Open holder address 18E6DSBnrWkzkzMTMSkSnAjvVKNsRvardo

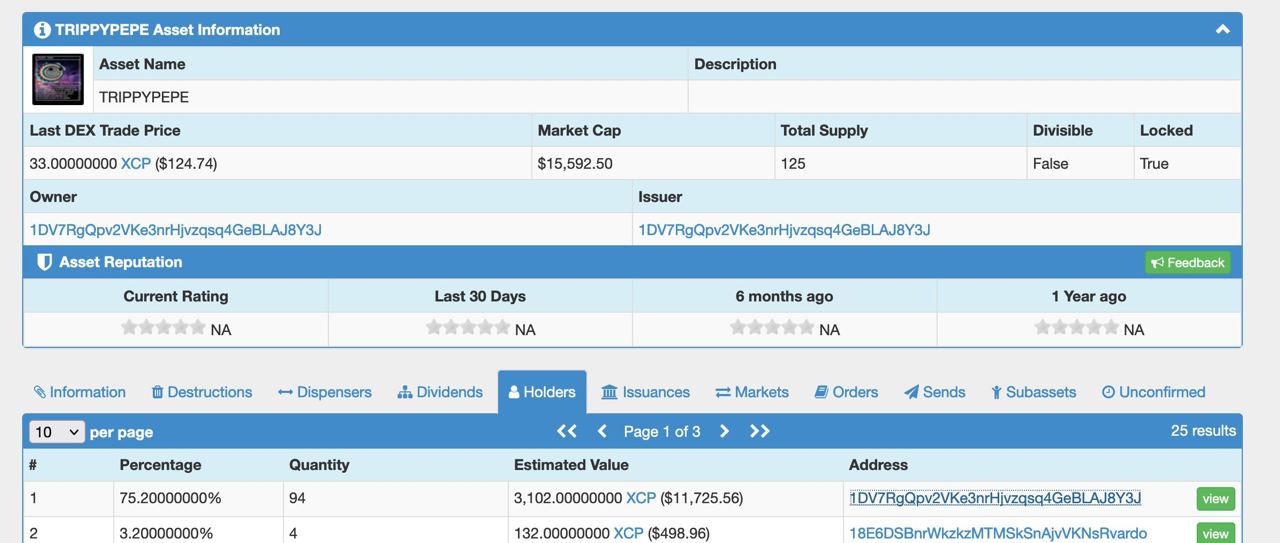[998, 533]
